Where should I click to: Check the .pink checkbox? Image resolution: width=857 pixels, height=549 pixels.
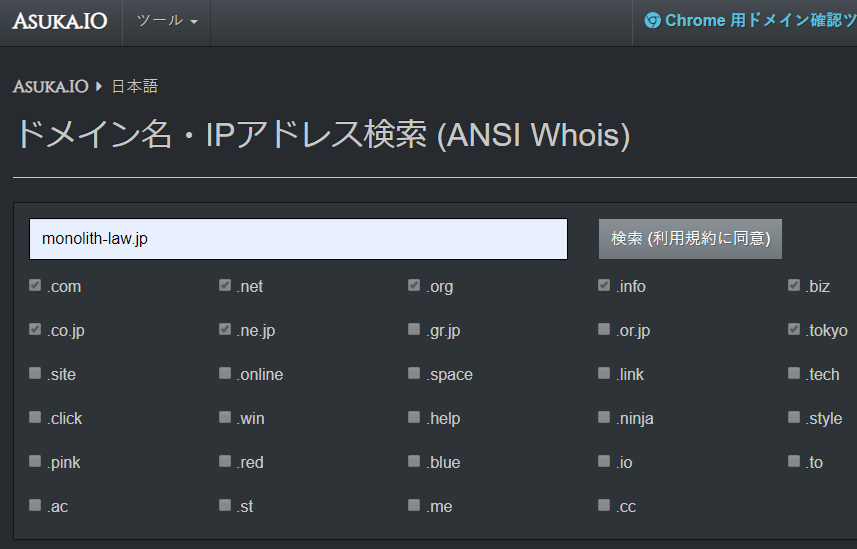click(35, 461)
